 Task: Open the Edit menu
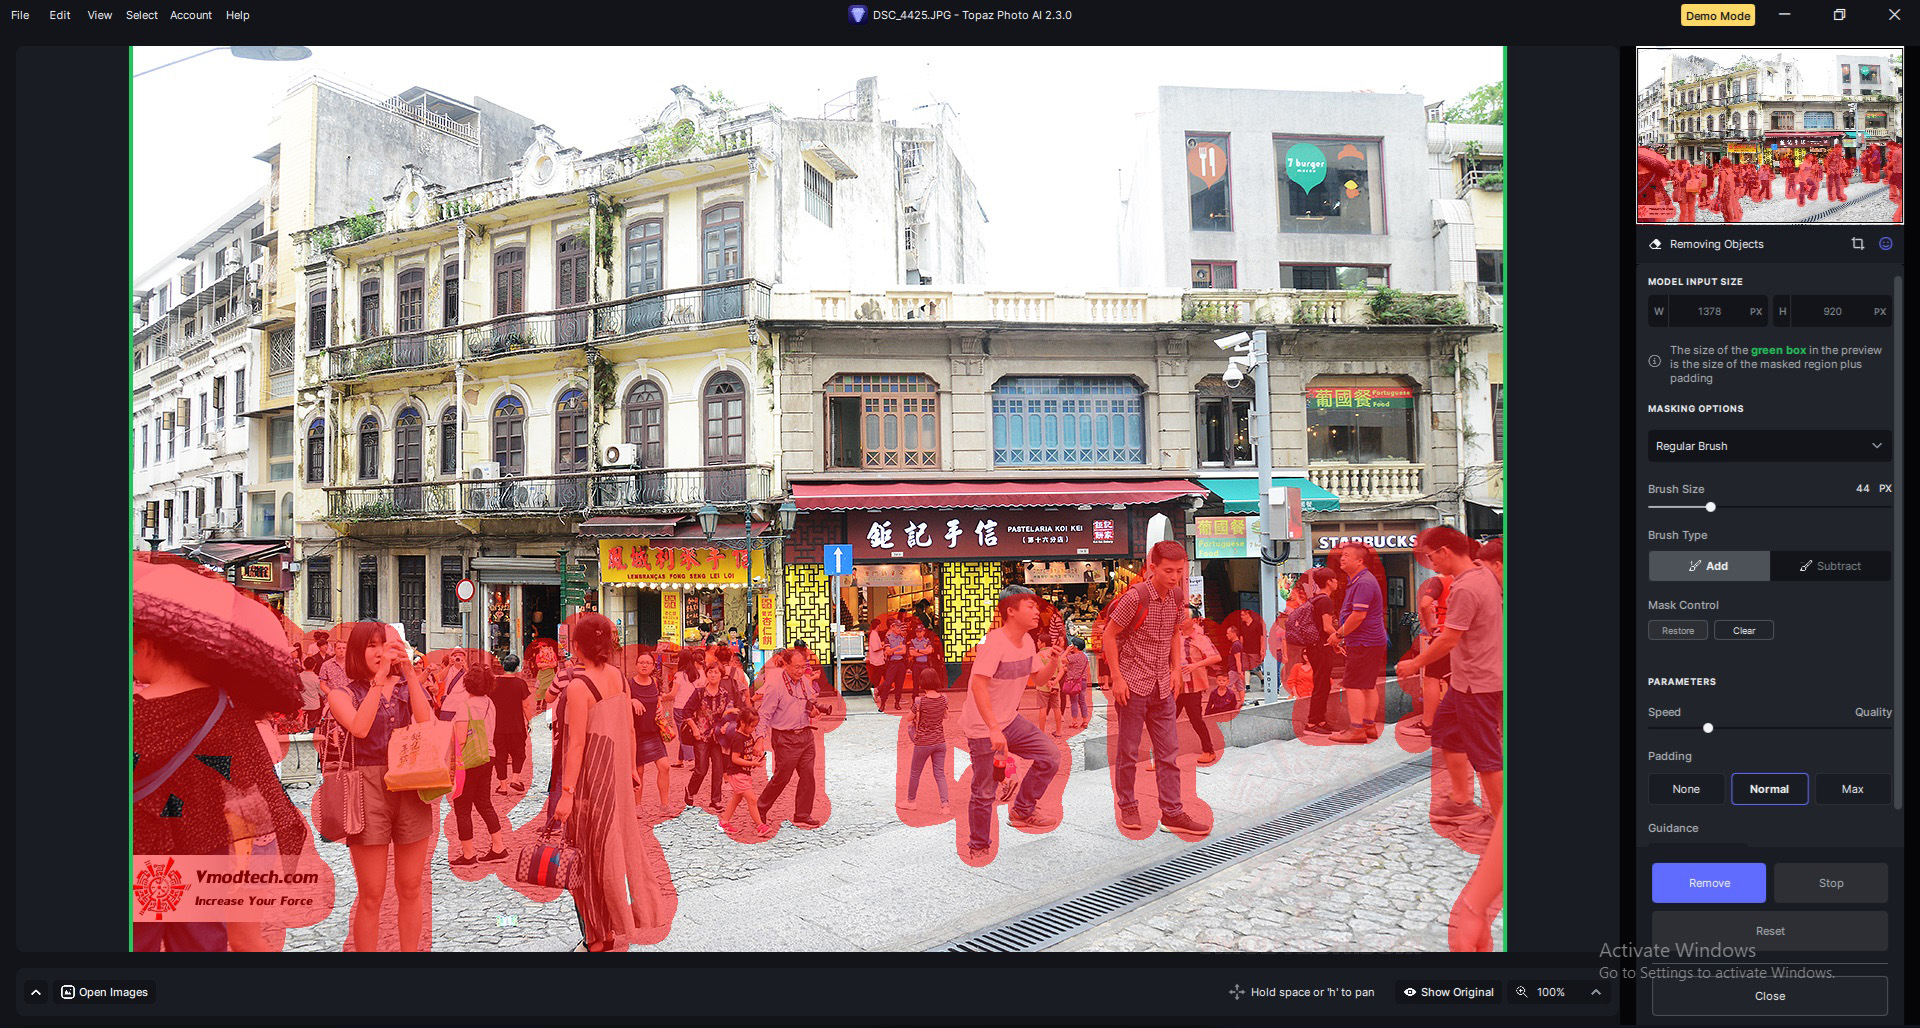60,15
